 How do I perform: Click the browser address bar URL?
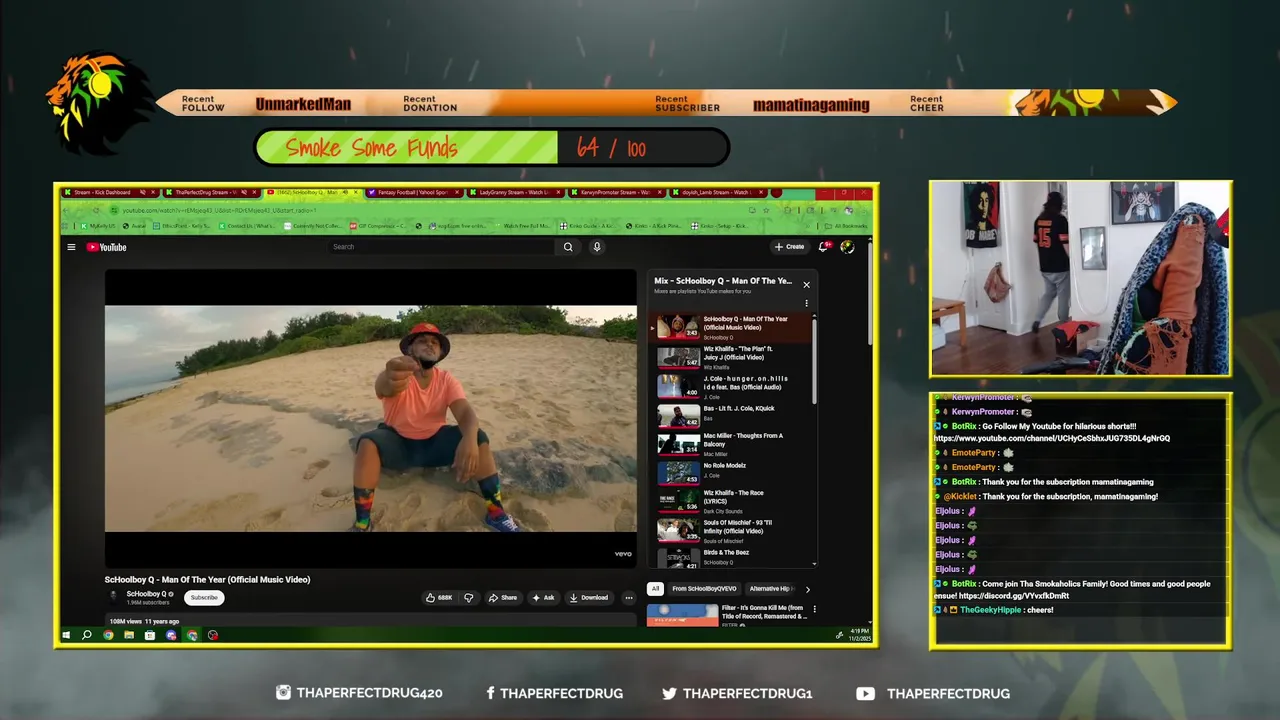tap(218, 210)
